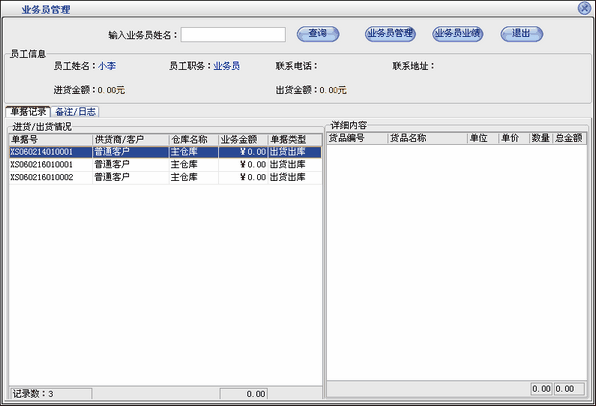Viewport: 596px width, 406px height.
Task: Select row XS060216010001
Action: 165,165
